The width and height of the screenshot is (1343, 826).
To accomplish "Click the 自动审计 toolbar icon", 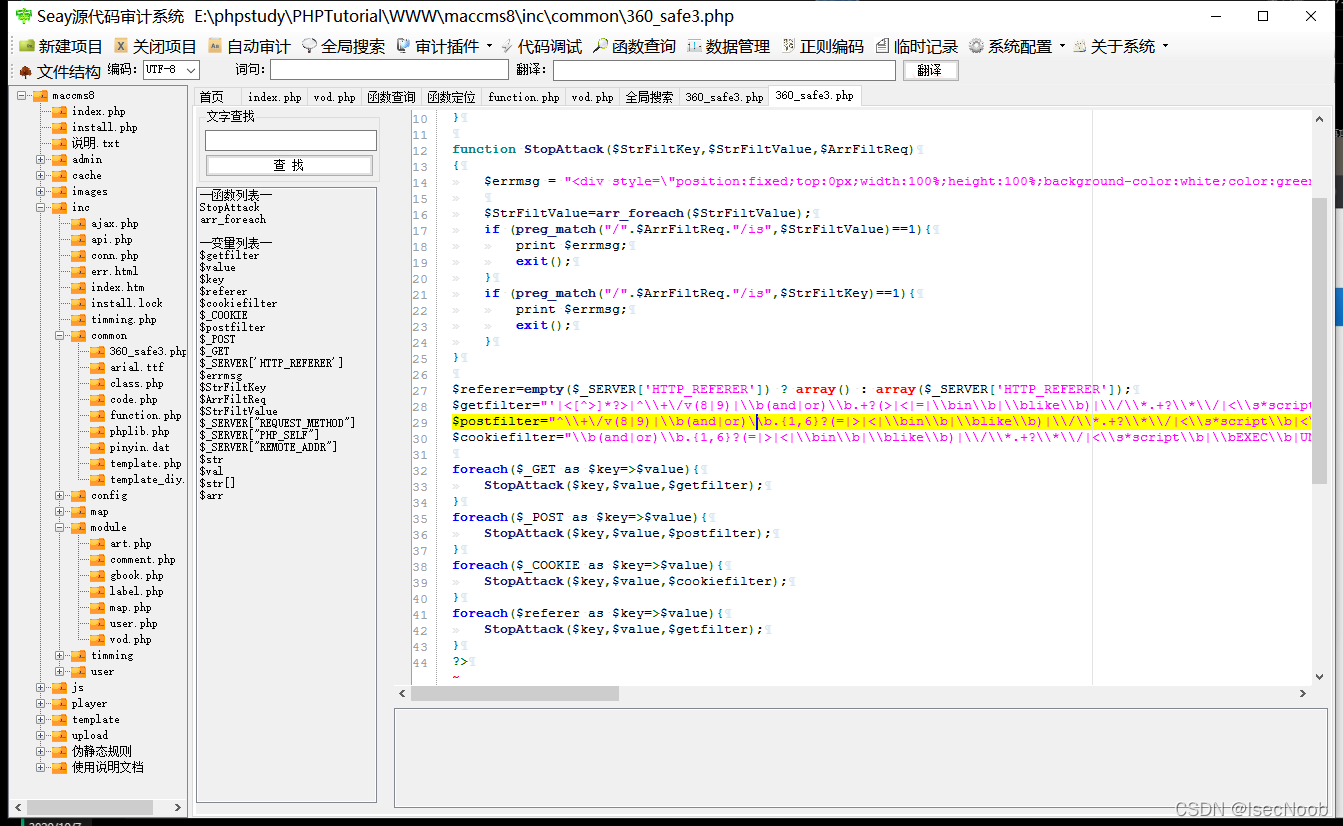I will tap(215, 46).
